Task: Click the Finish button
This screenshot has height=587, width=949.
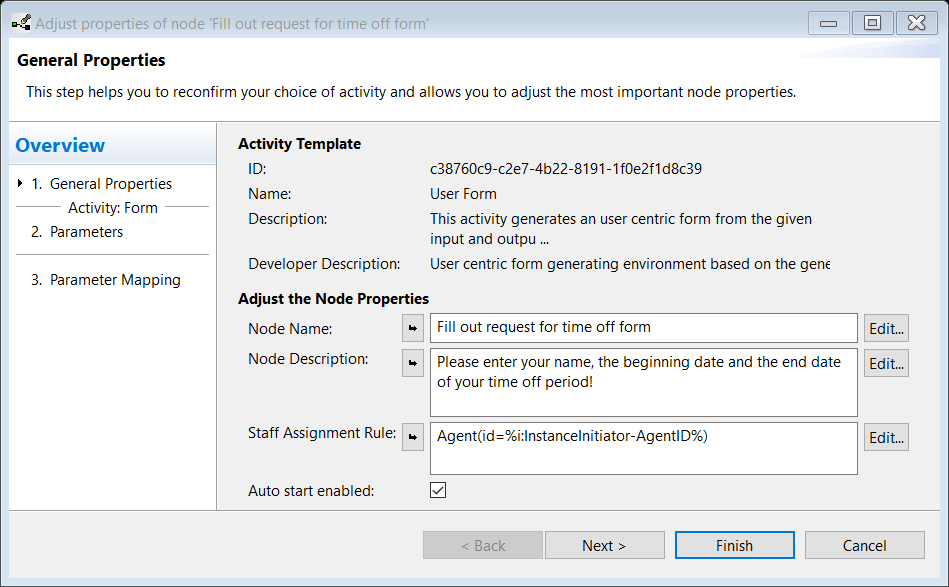Action: click(x=734, y=545)
